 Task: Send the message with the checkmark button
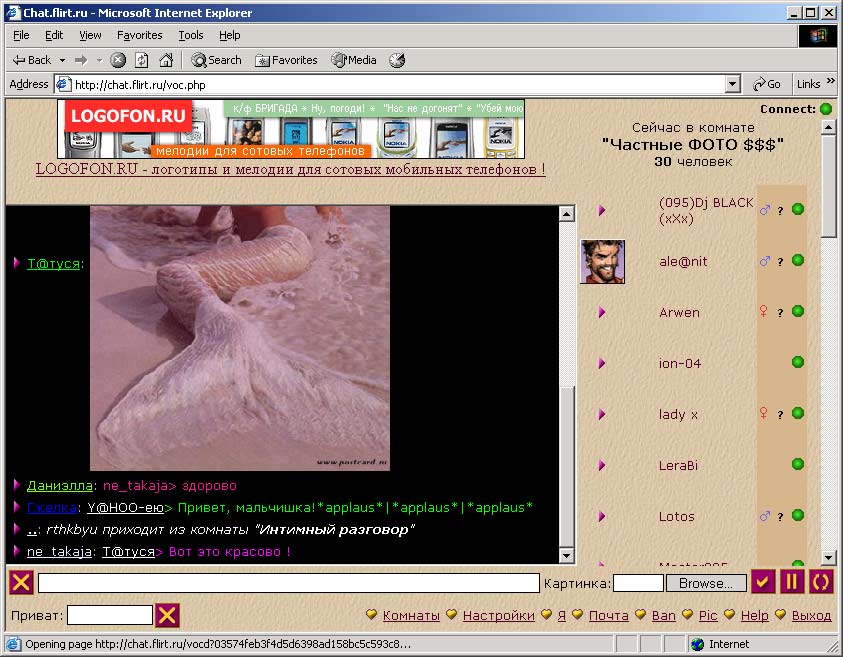(x=762, y=582)
